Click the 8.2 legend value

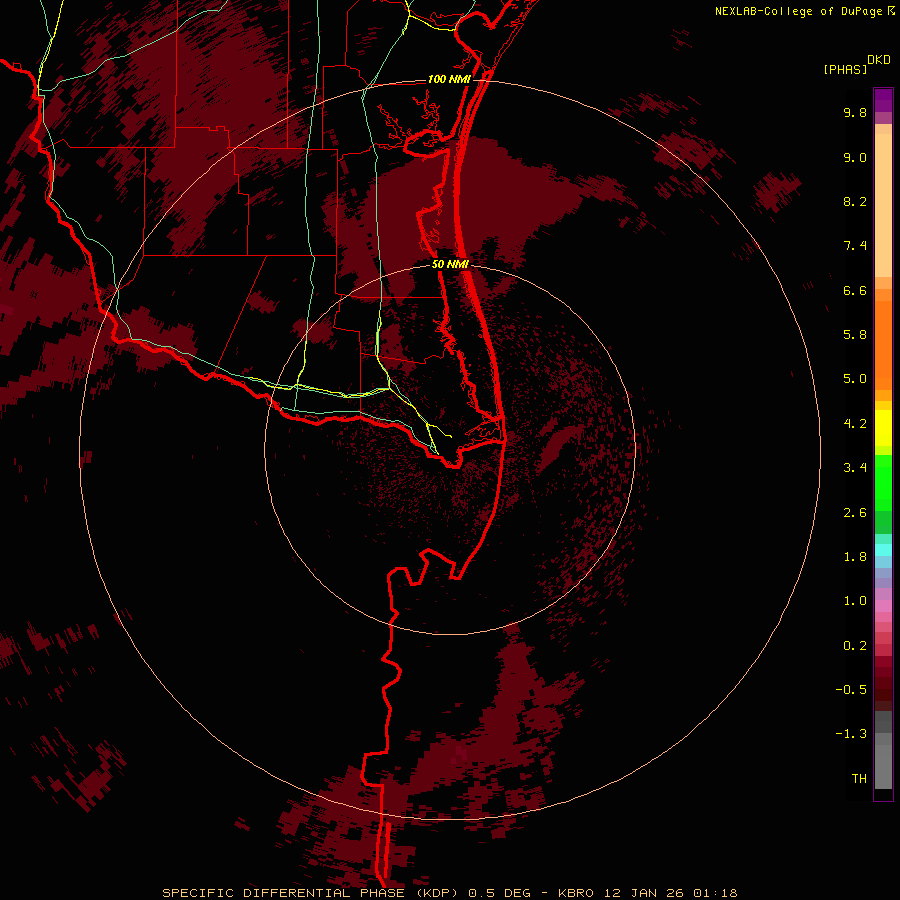click(855, 201)
